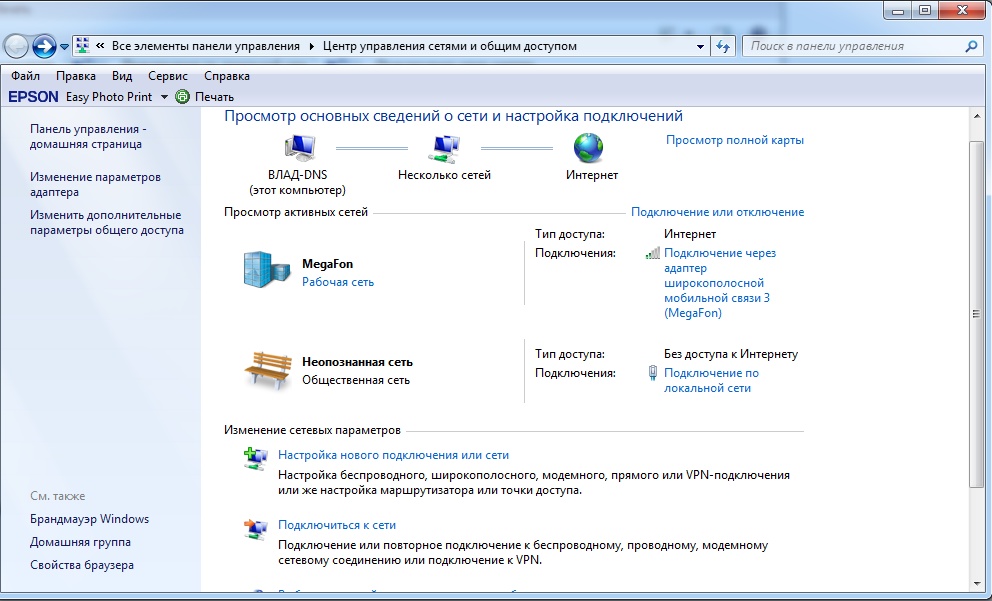Open the Easy Photo Print dropdown arrow
Viewport: 992px width, 601px height.
pyautogui.click(x=164, y=97)
